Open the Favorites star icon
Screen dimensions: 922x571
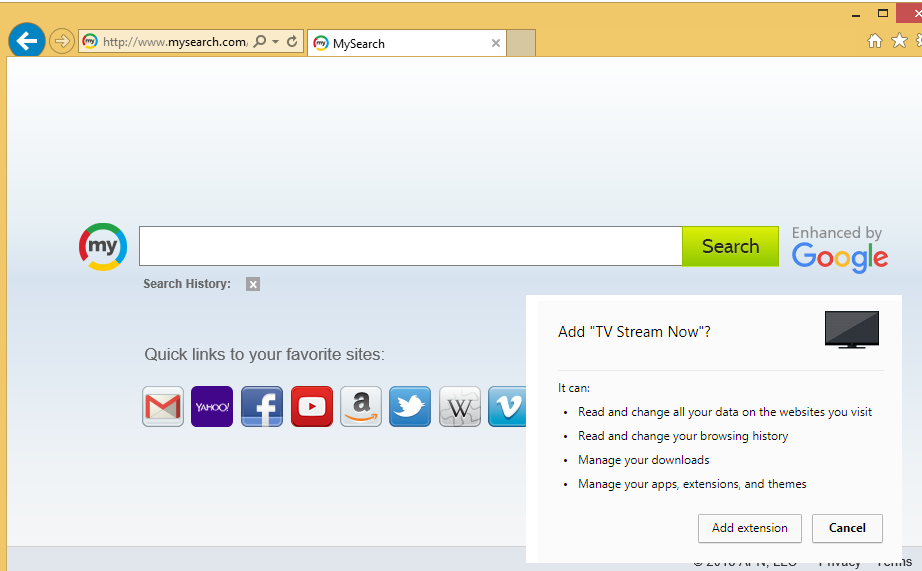pyautogui.click(x=899, y=41)
